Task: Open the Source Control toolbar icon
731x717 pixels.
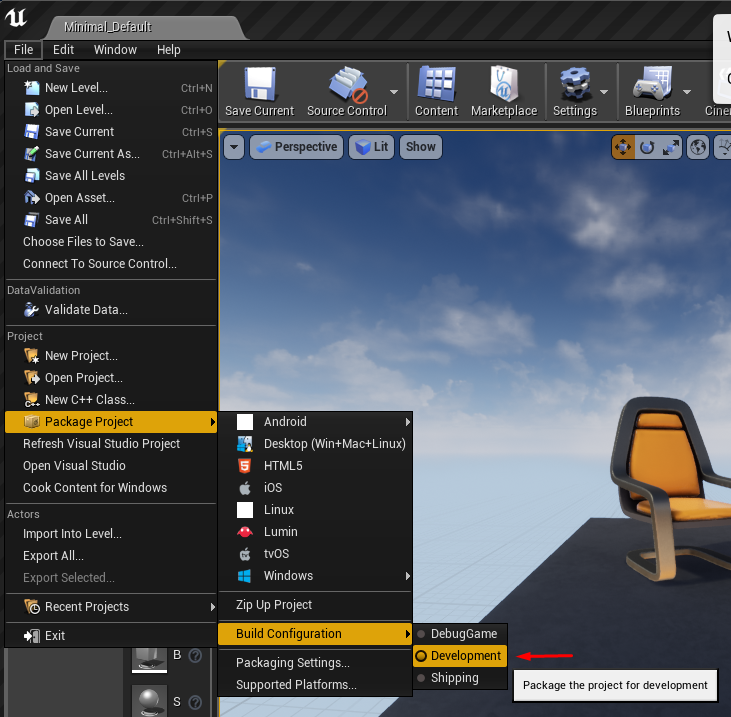Action: [x=347, y=84]
